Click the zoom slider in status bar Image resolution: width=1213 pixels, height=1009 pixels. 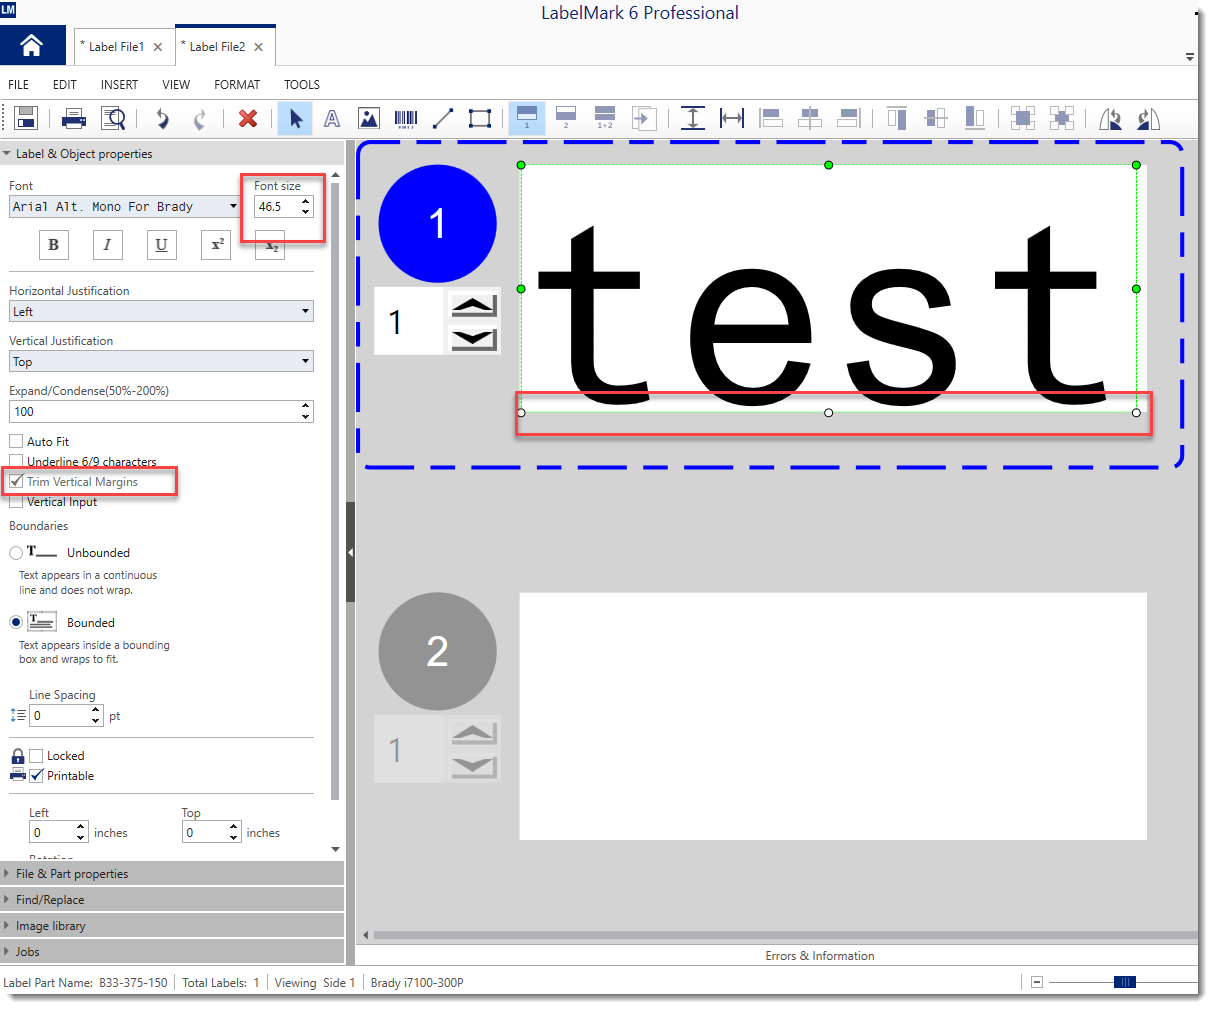click(1124, 982)
